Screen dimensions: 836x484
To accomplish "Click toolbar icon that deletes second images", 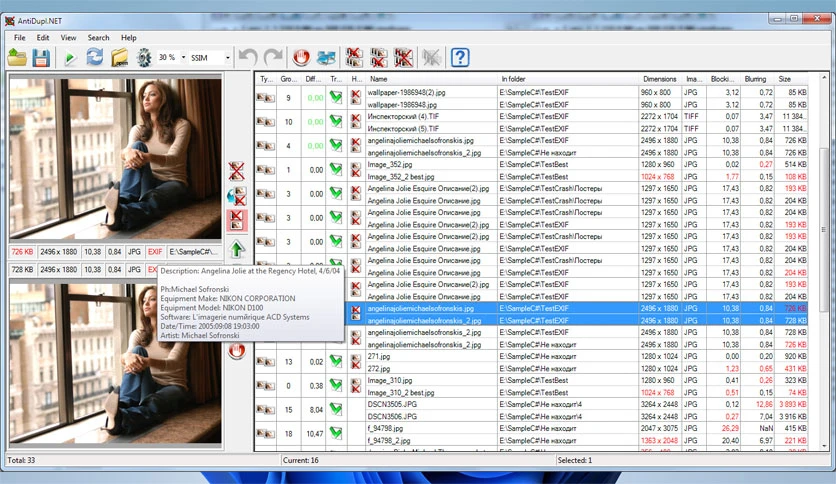I will pos(379,58).
